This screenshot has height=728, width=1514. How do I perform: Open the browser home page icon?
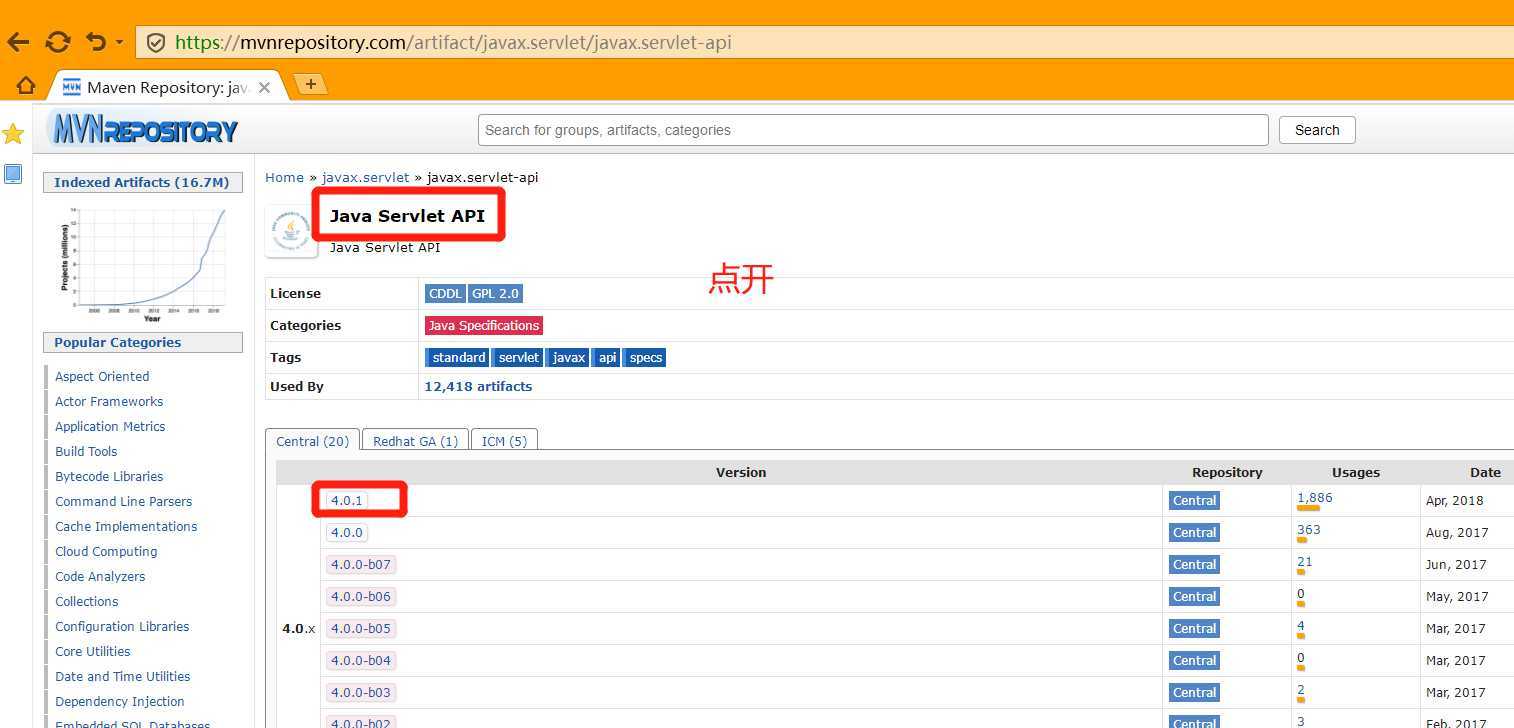(x=26, y=86)
